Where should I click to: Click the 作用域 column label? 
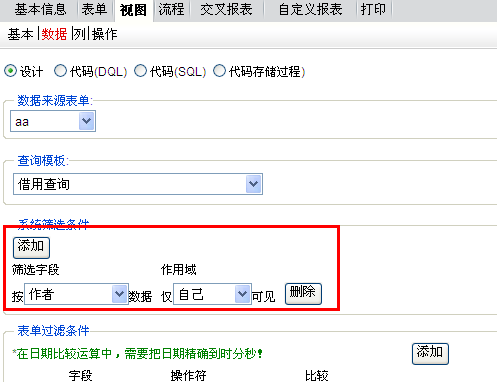[x=179, y=269]
